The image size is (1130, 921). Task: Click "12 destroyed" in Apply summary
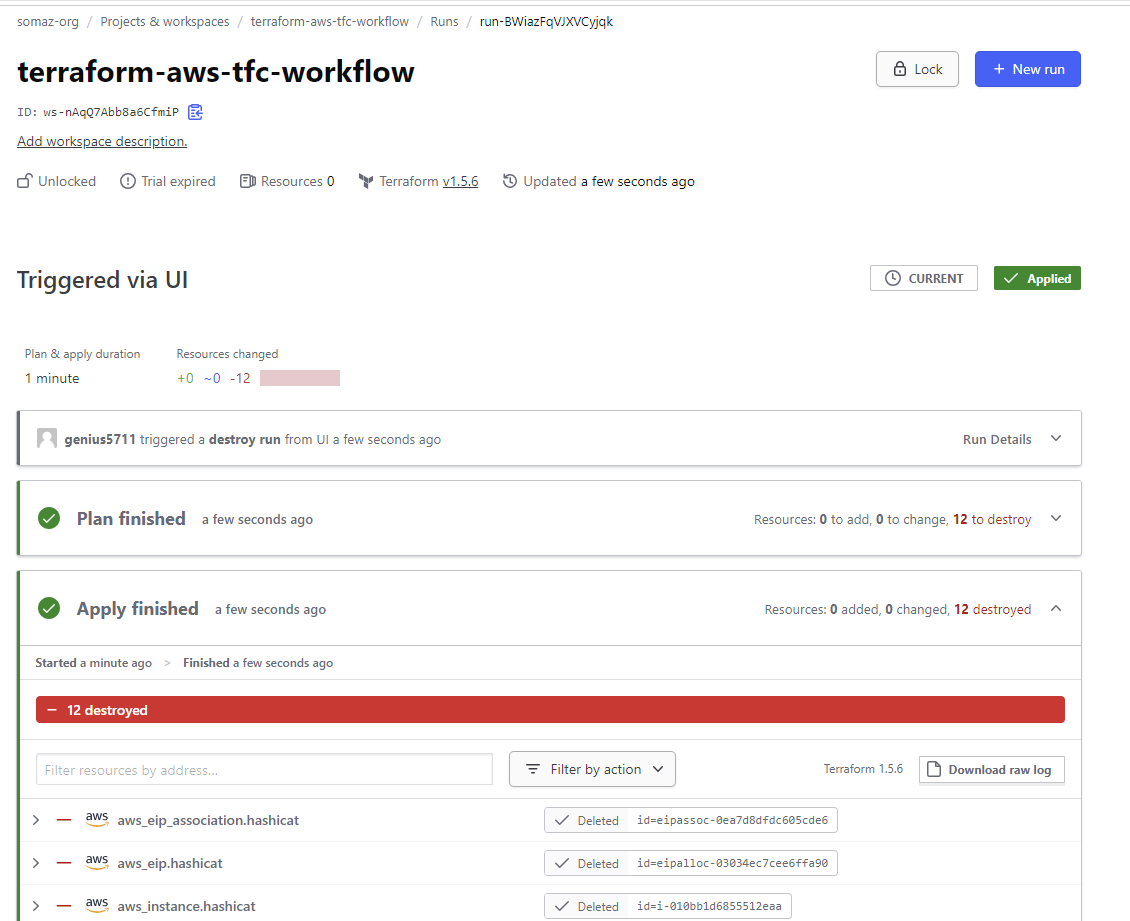pos(992,609)
